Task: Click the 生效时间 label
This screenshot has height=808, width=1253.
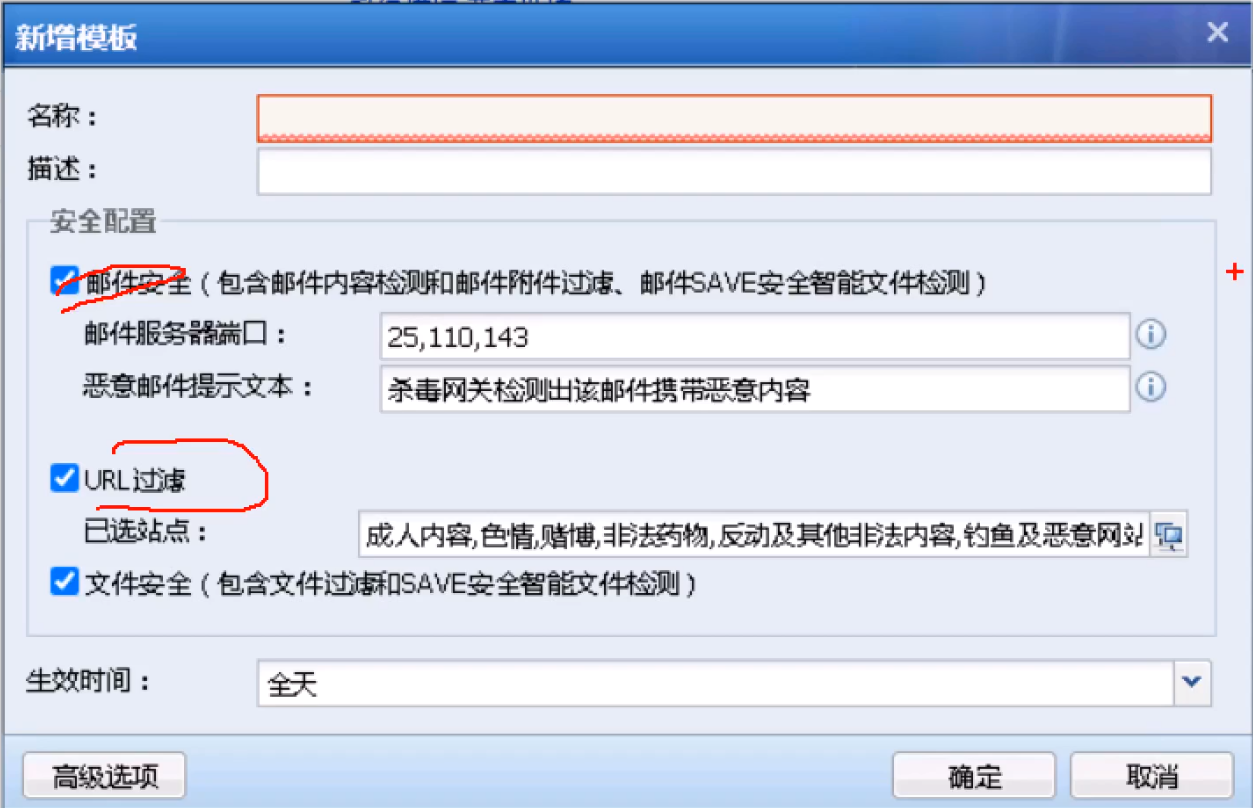Action: pyautogui.click(x=88, y=682)
